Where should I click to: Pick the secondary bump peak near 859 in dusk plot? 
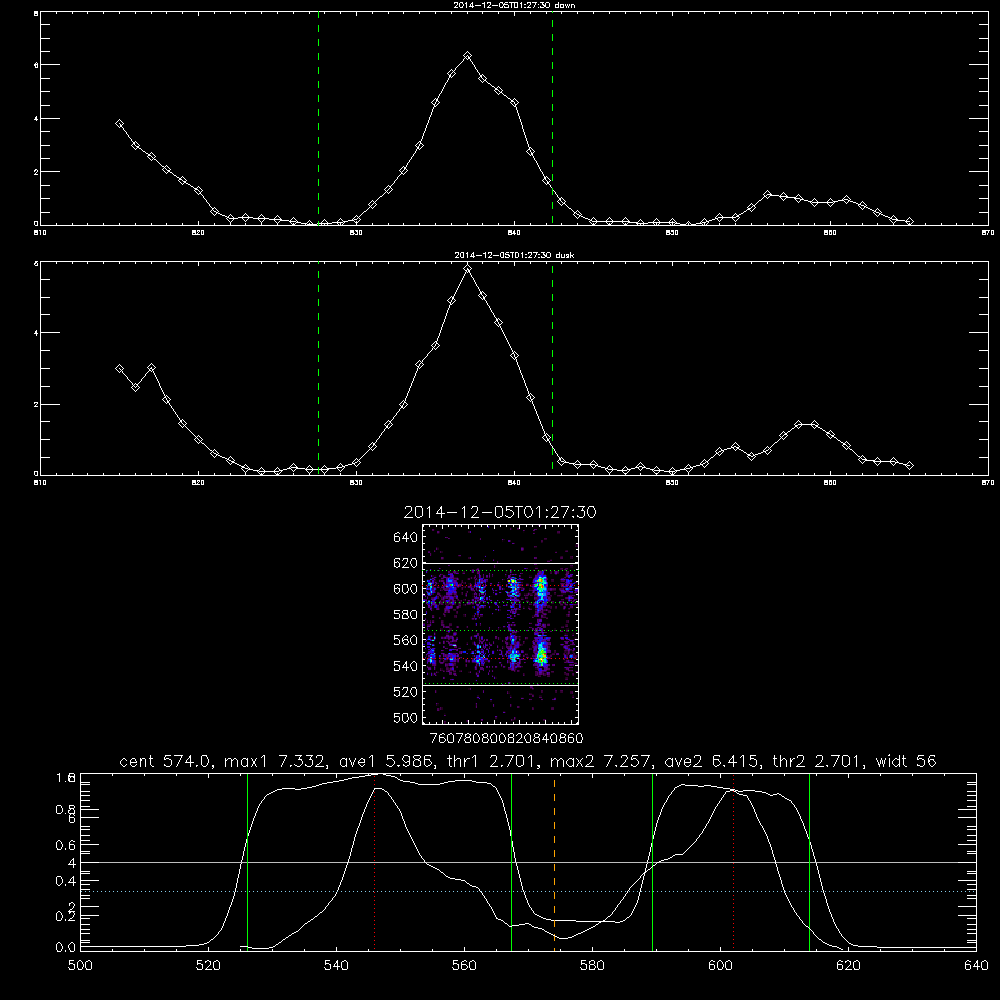click(814, 424)
